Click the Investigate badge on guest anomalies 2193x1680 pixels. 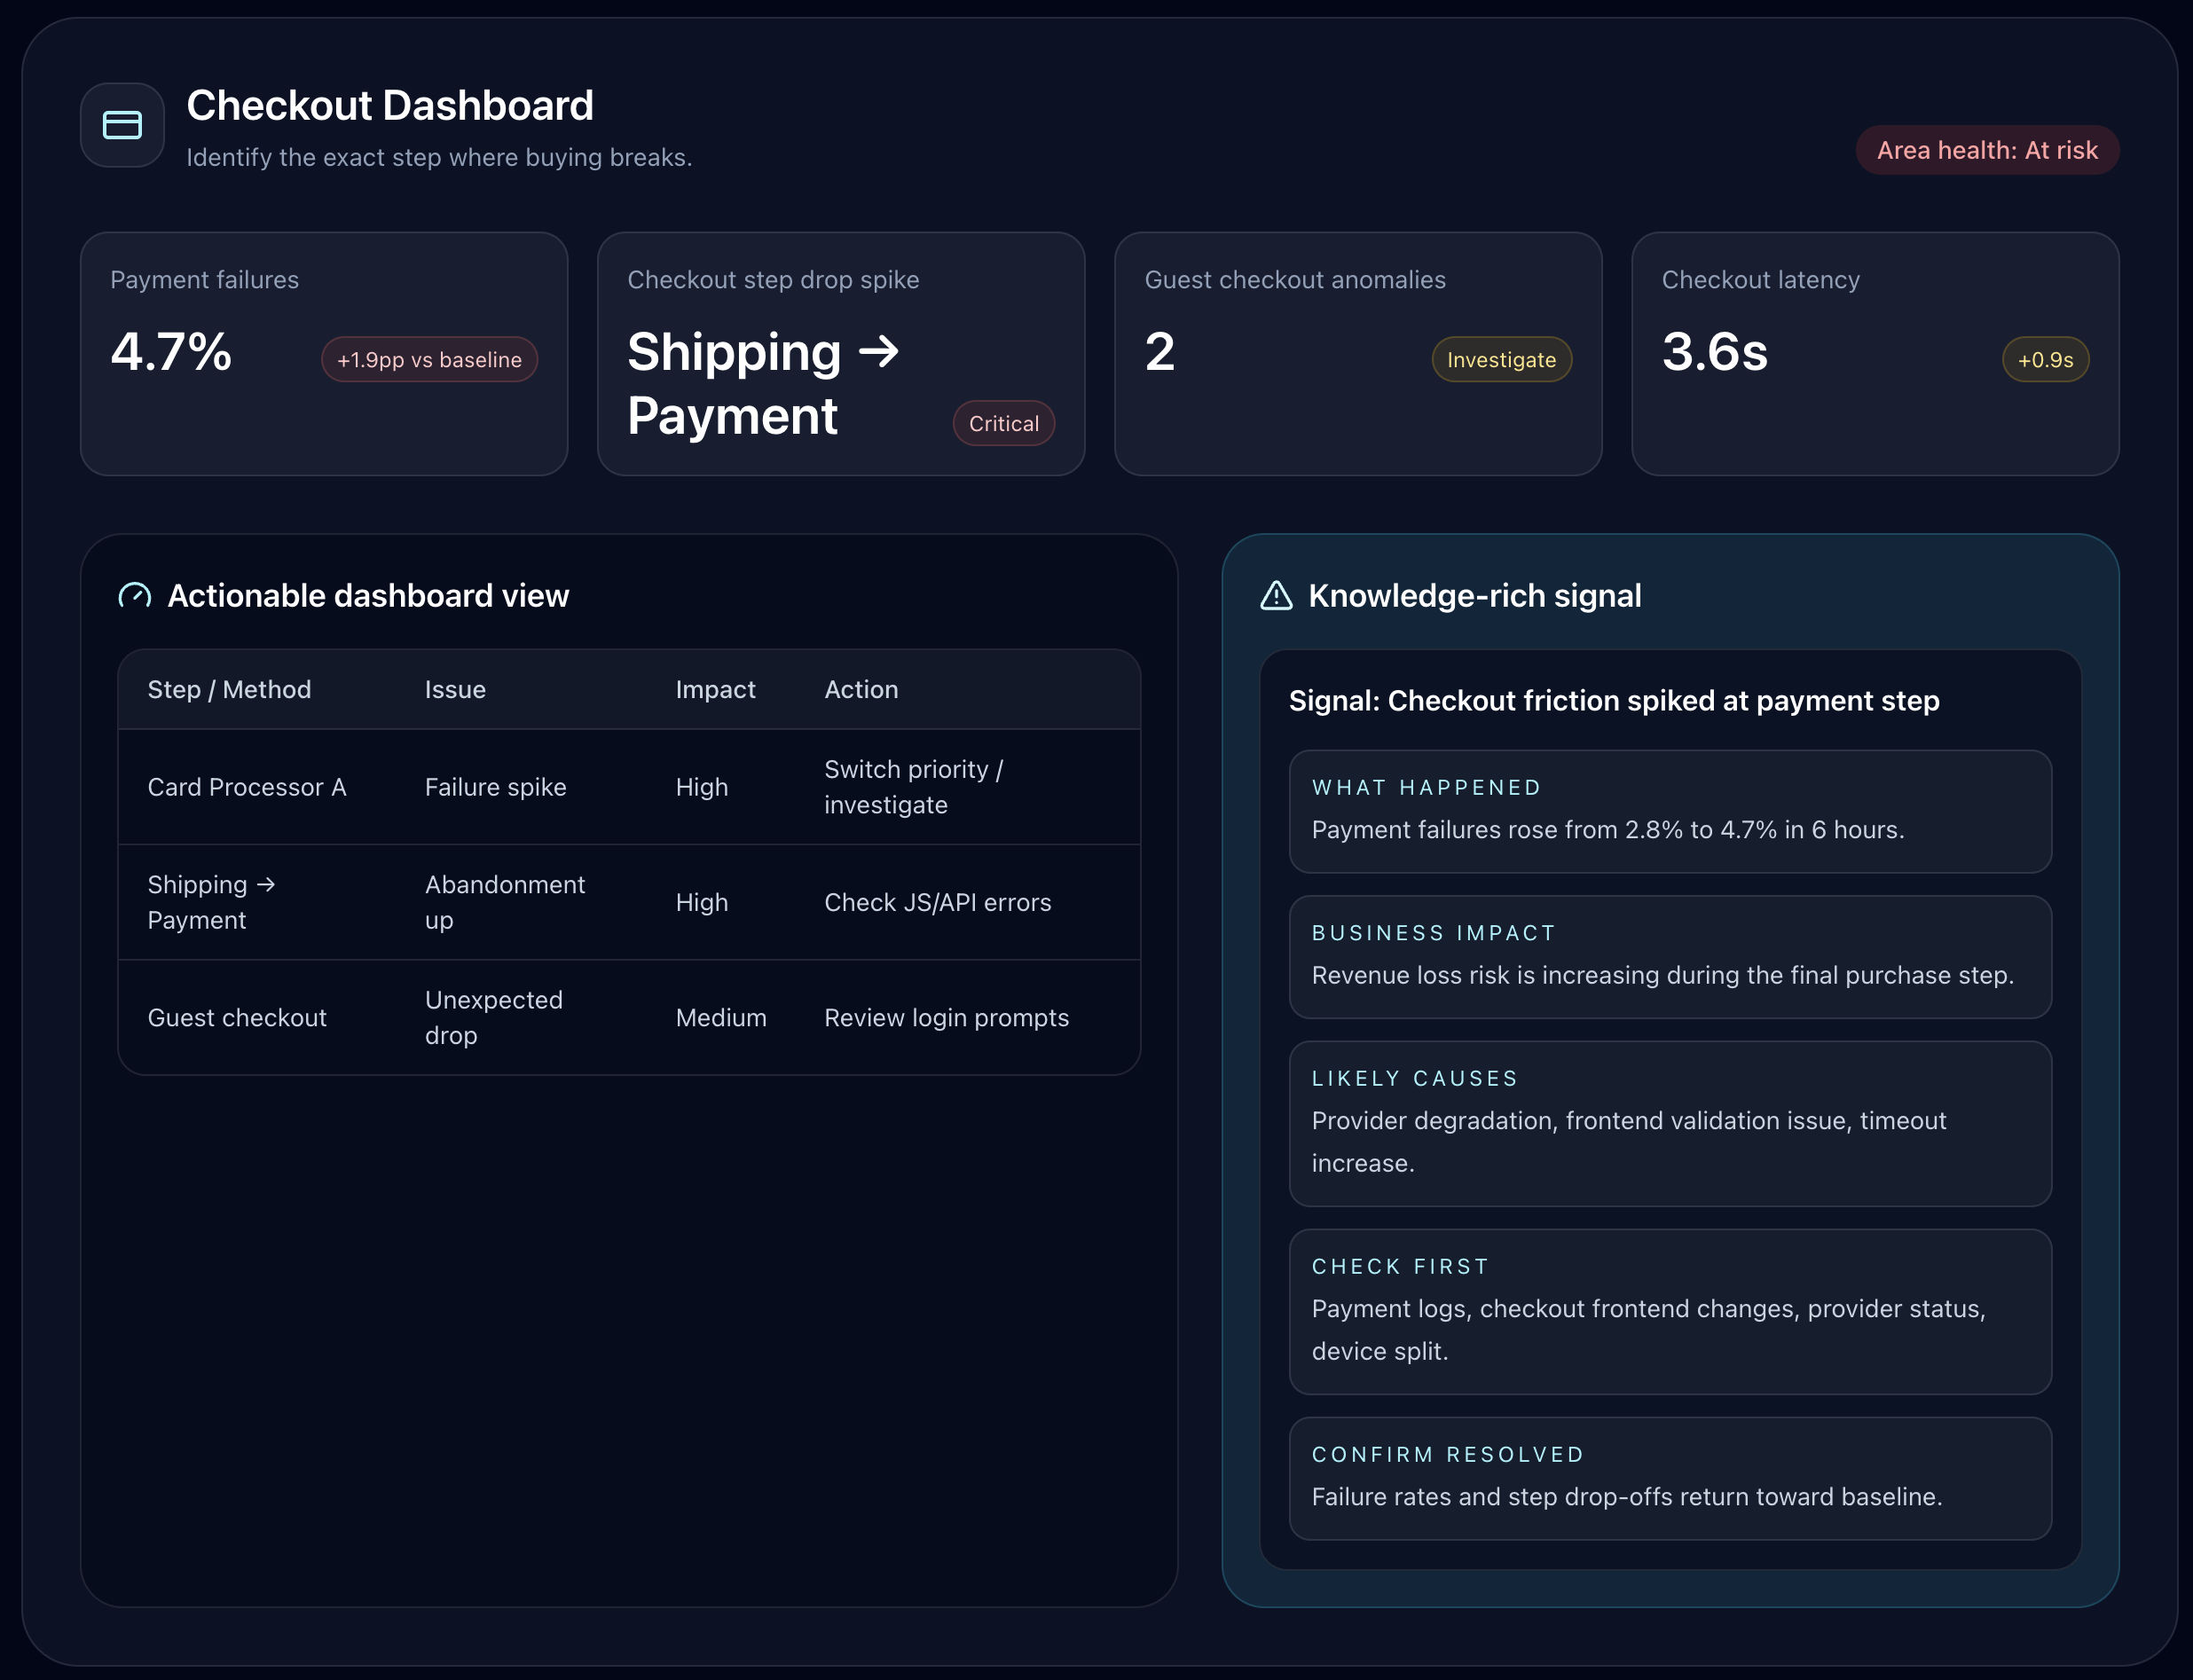(x=1500, y=360)
